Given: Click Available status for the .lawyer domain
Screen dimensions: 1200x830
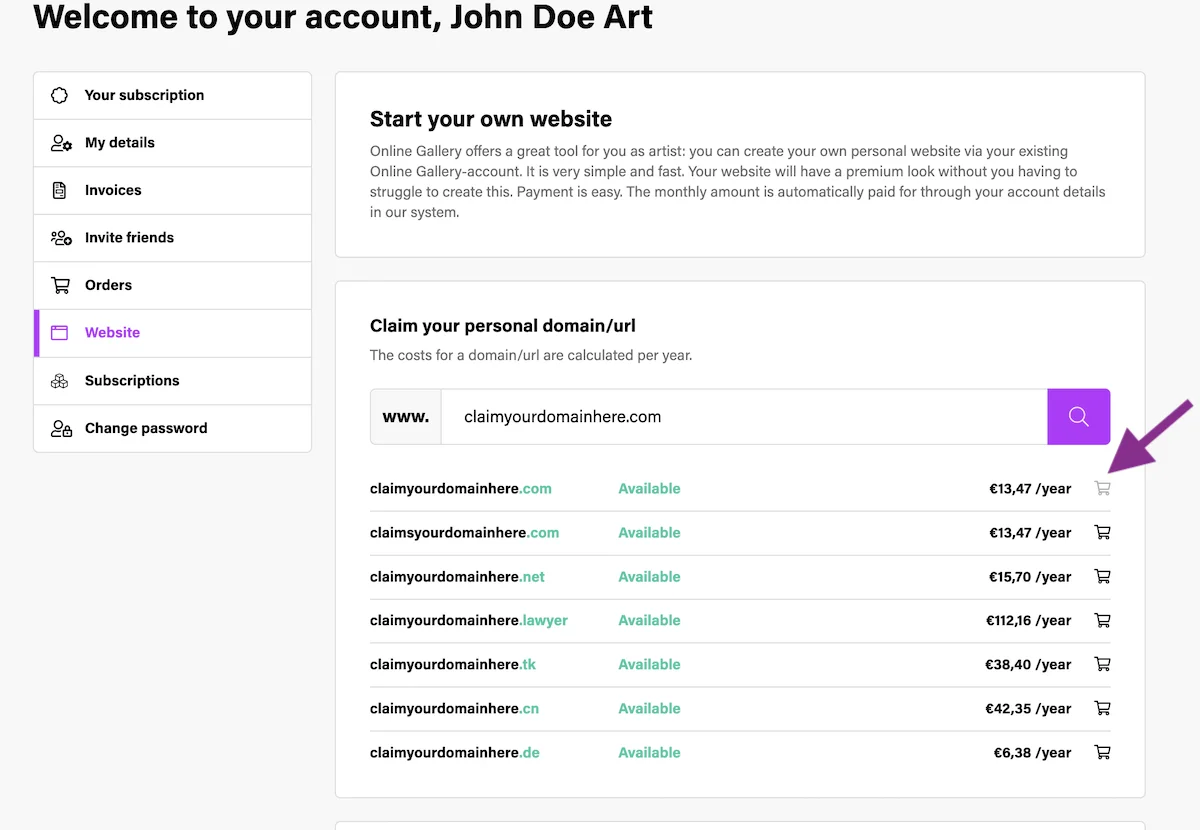Looking at the screenshot, I should tap(649, 621).
